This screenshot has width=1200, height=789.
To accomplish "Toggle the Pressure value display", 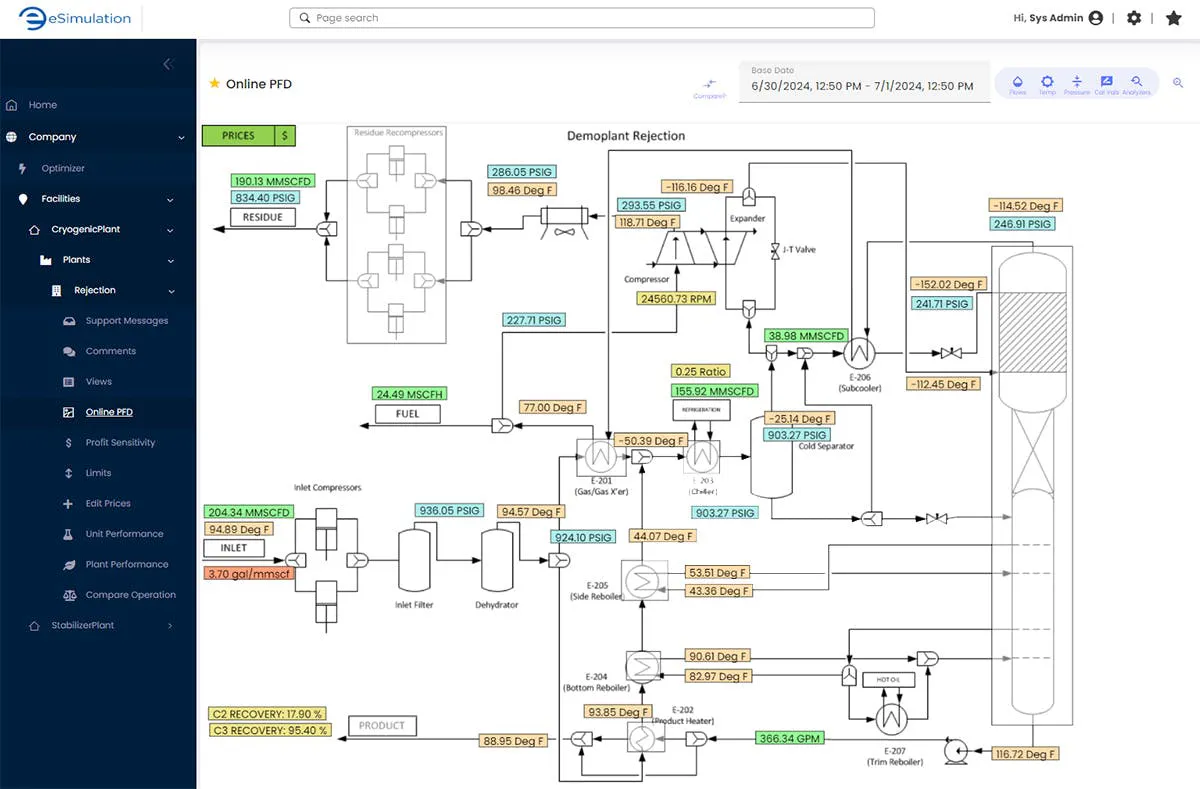I will click(x=1077, y=81).
